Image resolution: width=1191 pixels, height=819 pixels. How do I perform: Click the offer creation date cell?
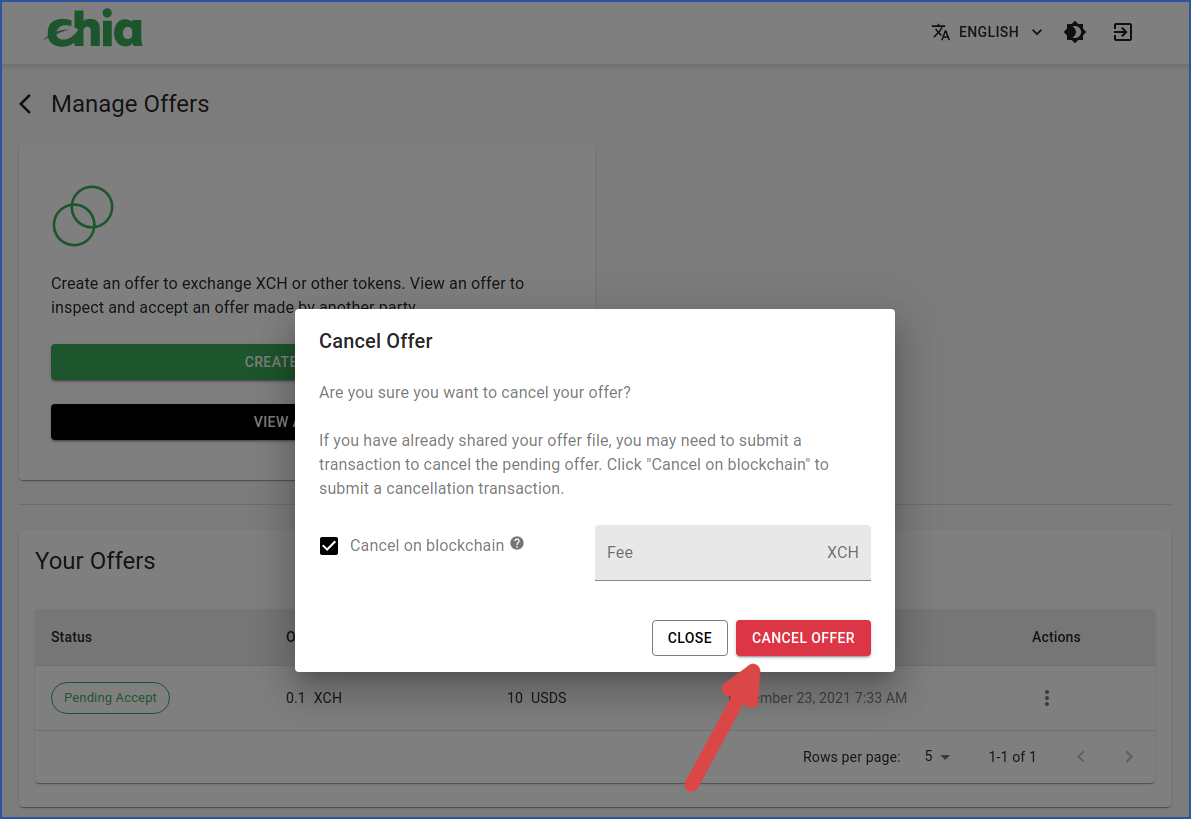click(817, 698)
